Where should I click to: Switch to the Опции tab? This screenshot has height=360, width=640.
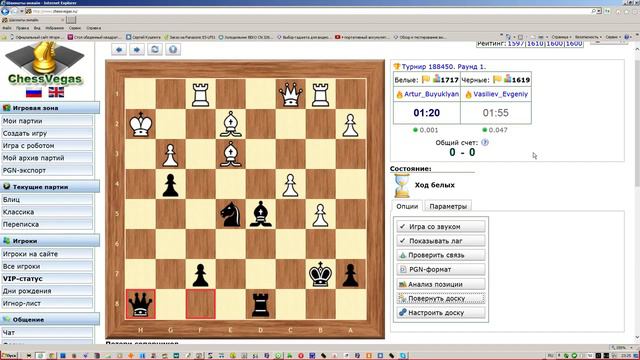407,206
